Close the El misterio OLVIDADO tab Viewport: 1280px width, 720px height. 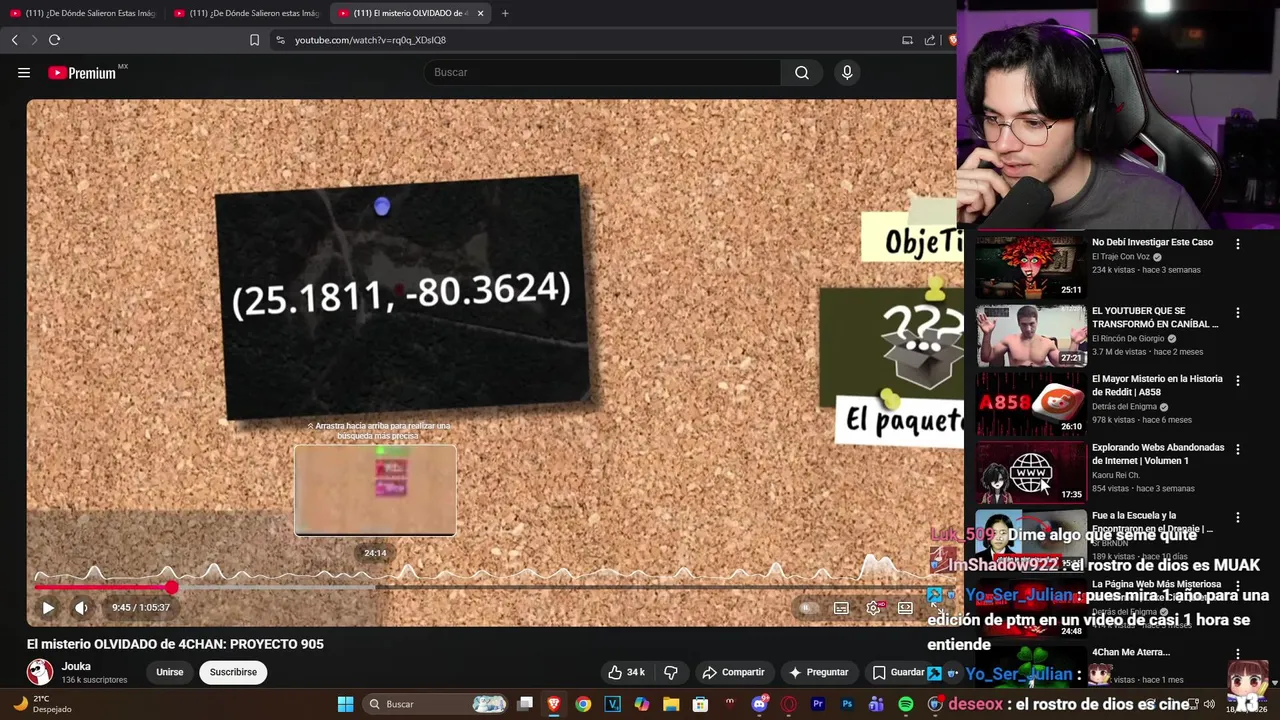(481, 13)
